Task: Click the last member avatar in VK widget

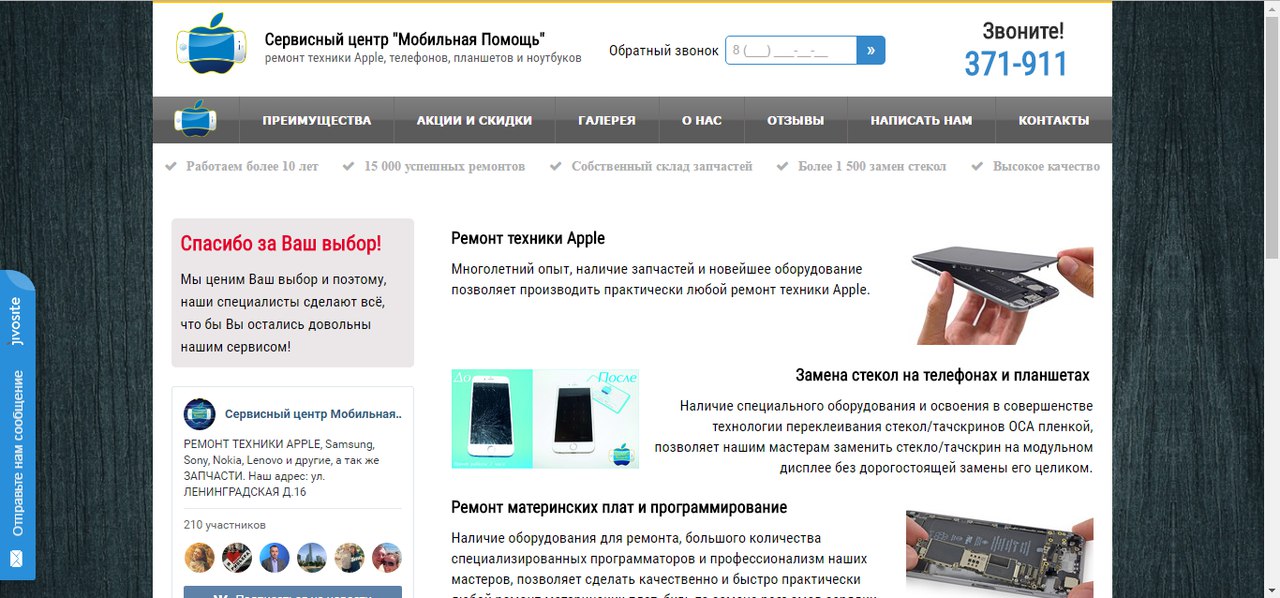Action: click(x=386, y=557)
